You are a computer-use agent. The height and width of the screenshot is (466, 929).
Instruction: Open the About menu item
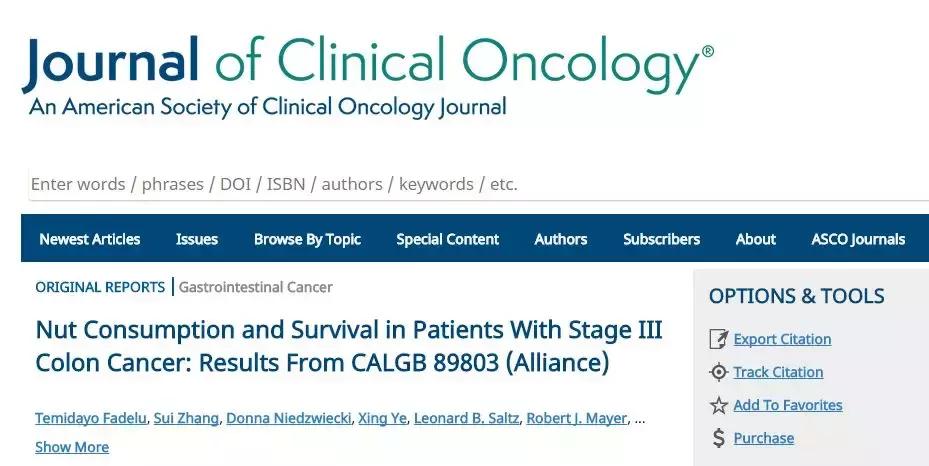(x=755, y=239)
